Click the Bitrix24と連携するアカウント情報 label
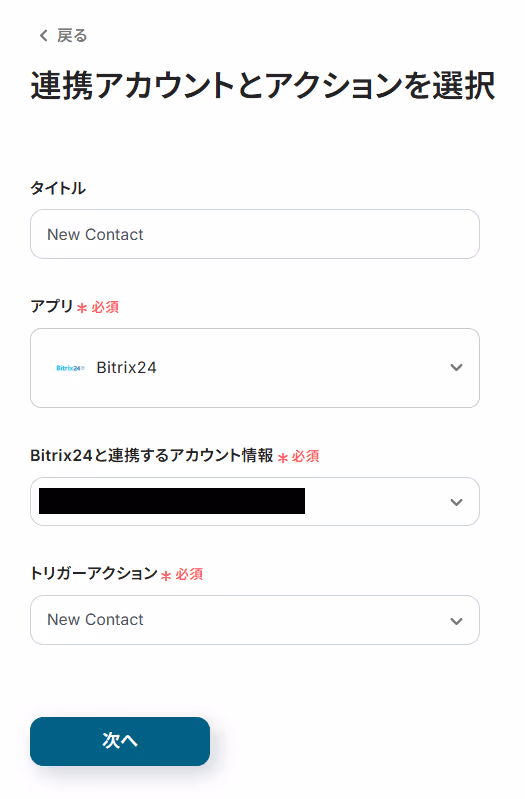 [152, 455]
